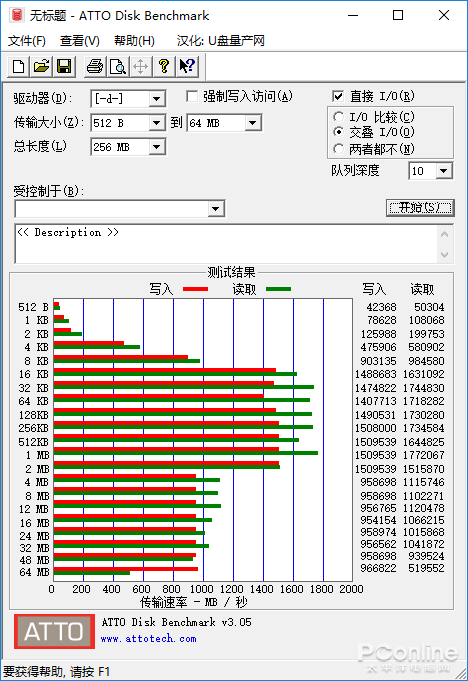
Task: Open the 查看(V) menu
Action: pos(79,41)
